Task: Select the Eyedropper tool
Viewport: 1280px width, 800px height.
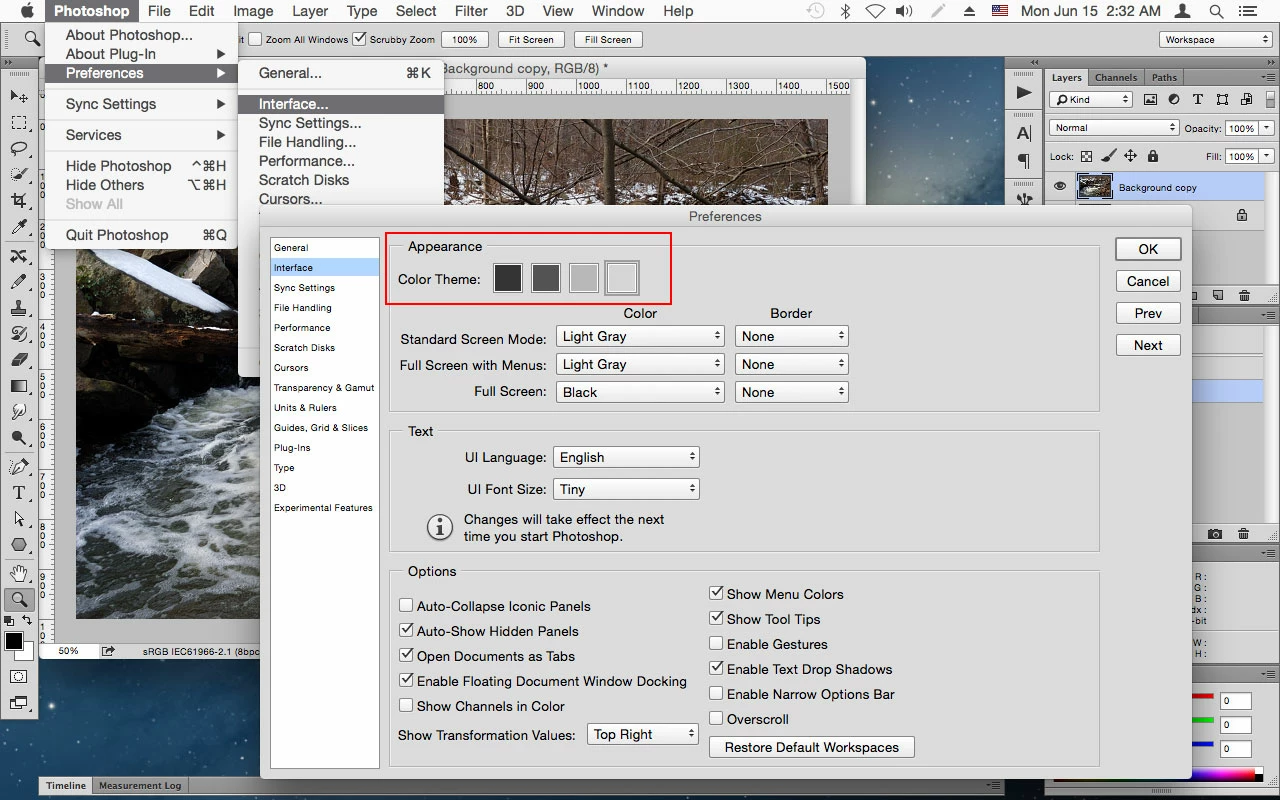Action: [19, 228]
